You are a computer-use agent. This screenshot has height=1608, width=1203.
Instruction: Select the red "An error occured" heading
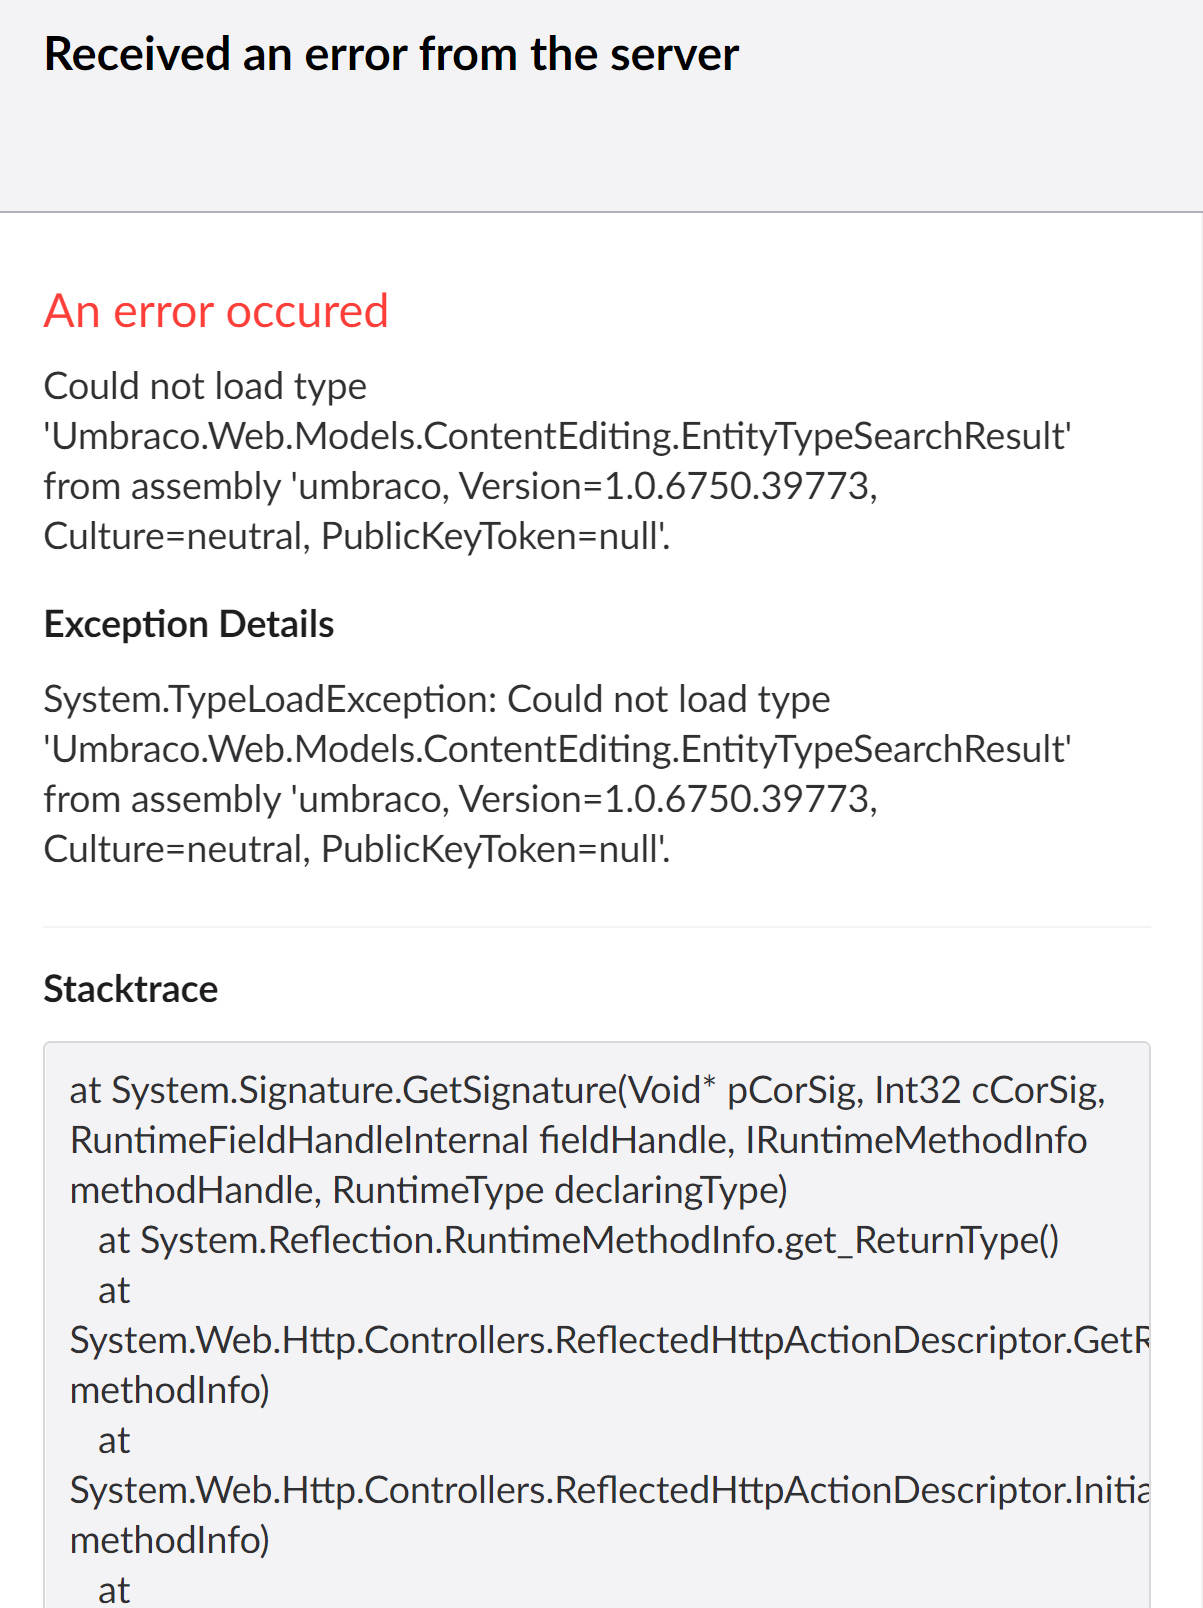pos(216,311)
